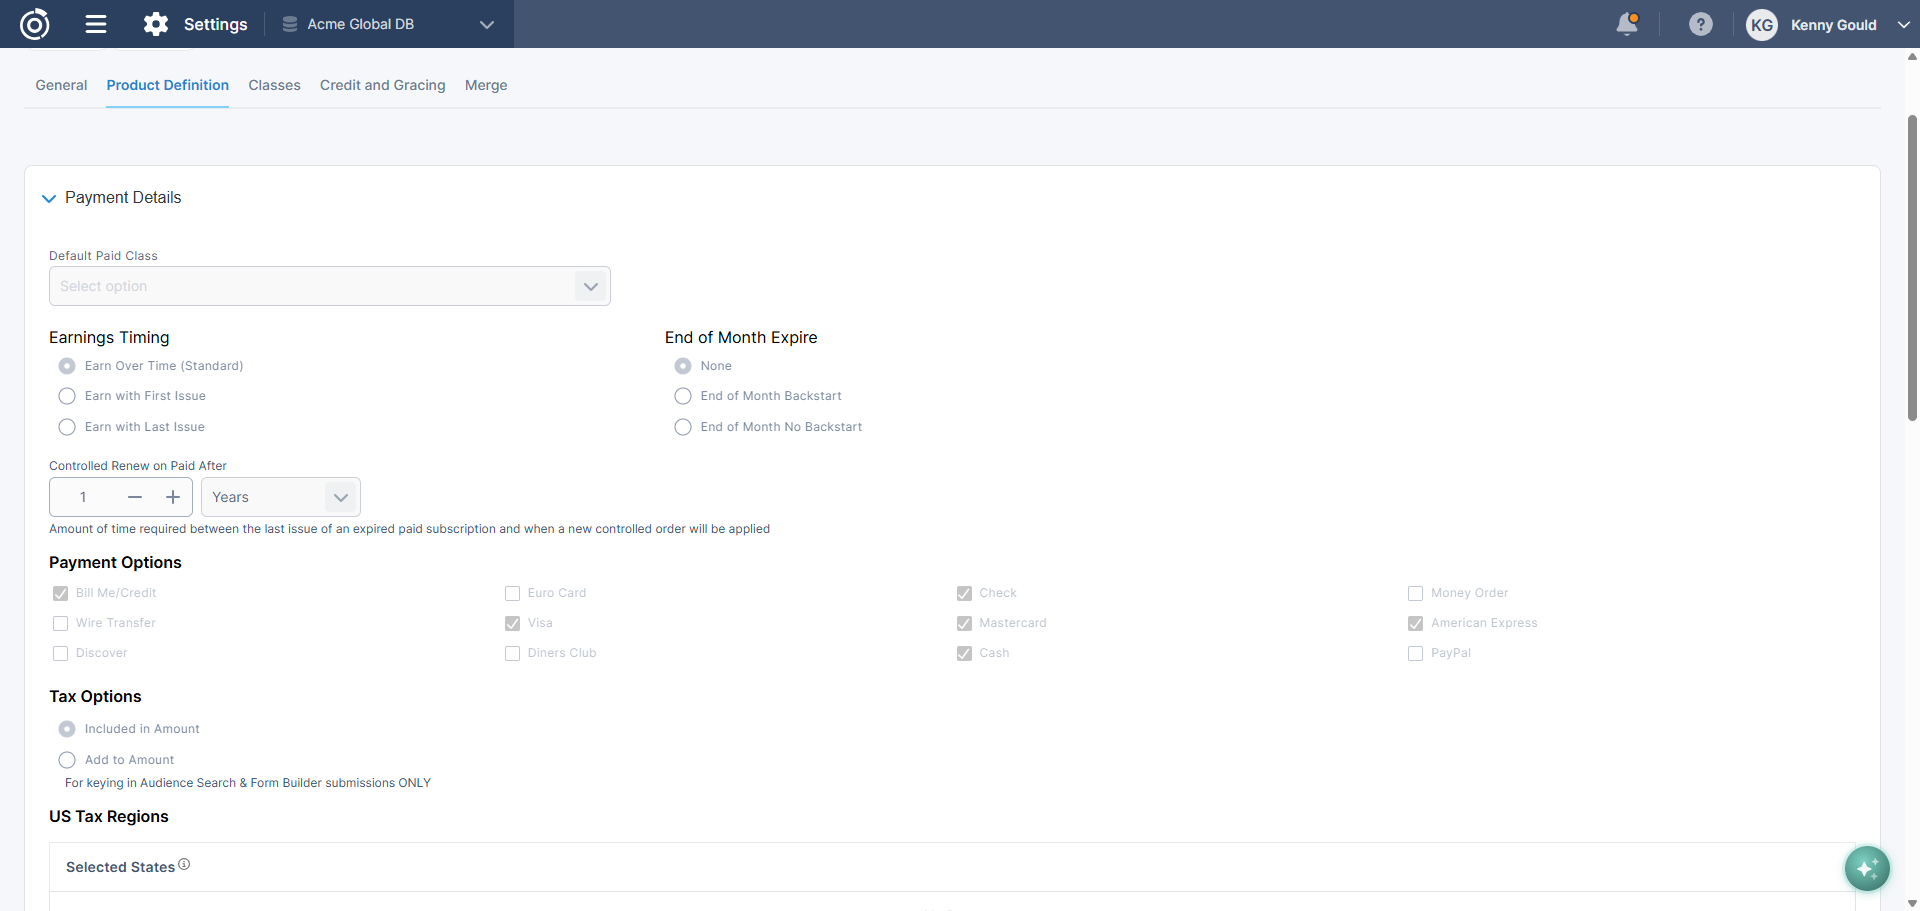The height and width of the screenshot is (911, 1920).
Task: Click the Kenny Gould username
Action: click(1834, 25)
